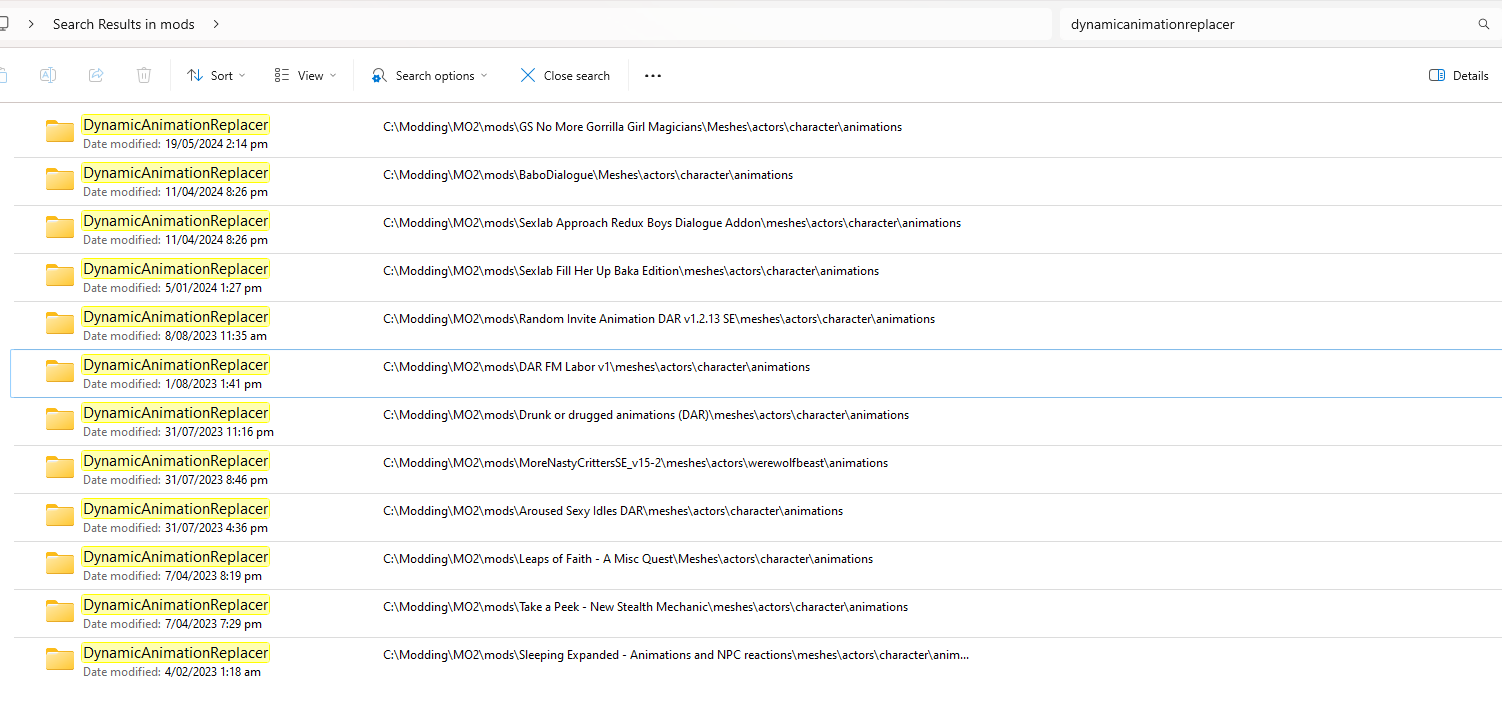1502x708 pixels.
Task: Toggle the Details pane
Action: click(x=1459, y=75)
